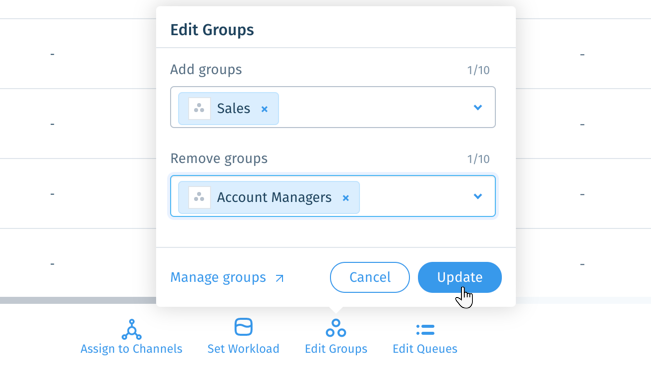Select the Assign to Channels label
This screenshot has height=366, width=651.
click(x=131, y=349)
